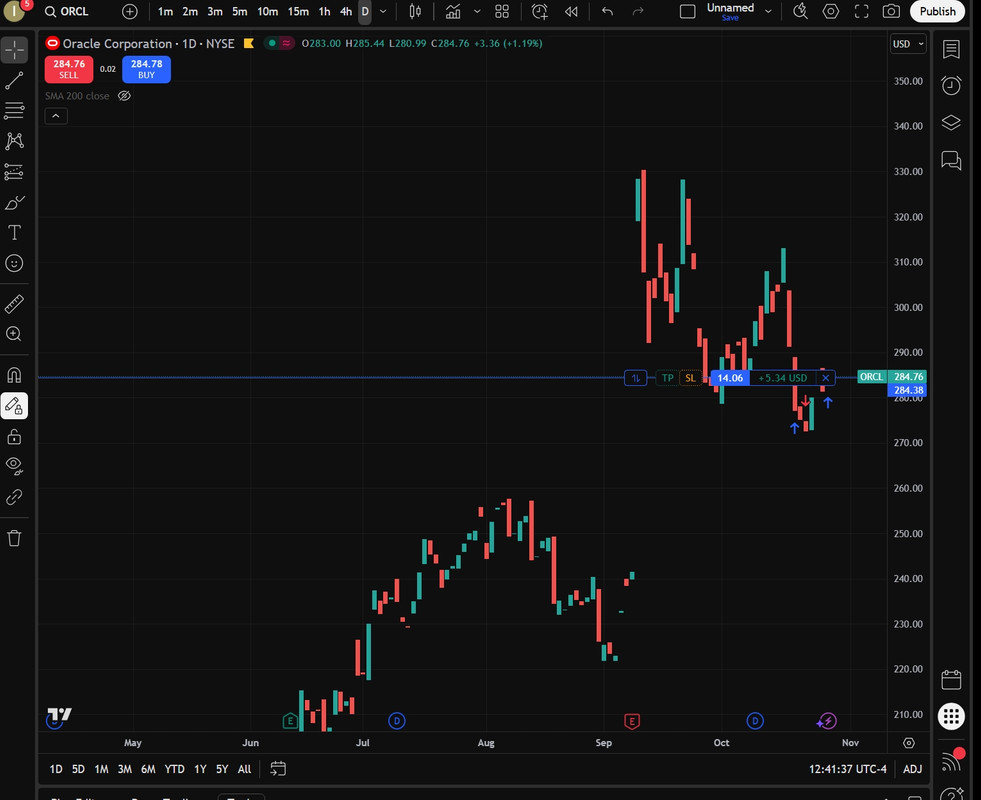Activate the zoom in tool

pos(14,334)
